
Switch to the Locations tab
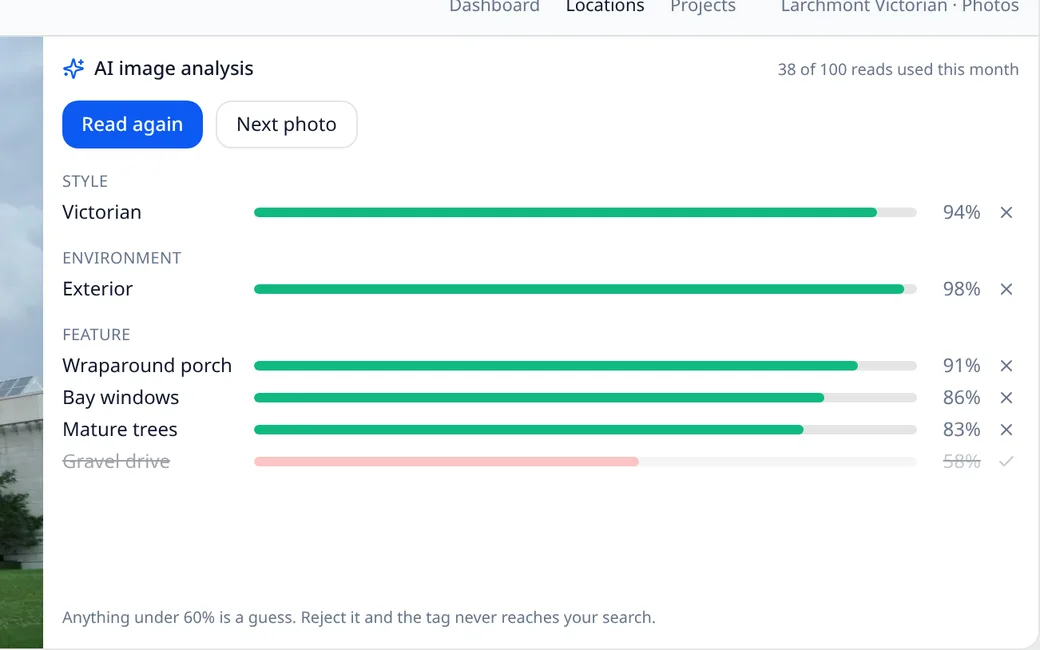pyautogui.click(x=605, y=7)
